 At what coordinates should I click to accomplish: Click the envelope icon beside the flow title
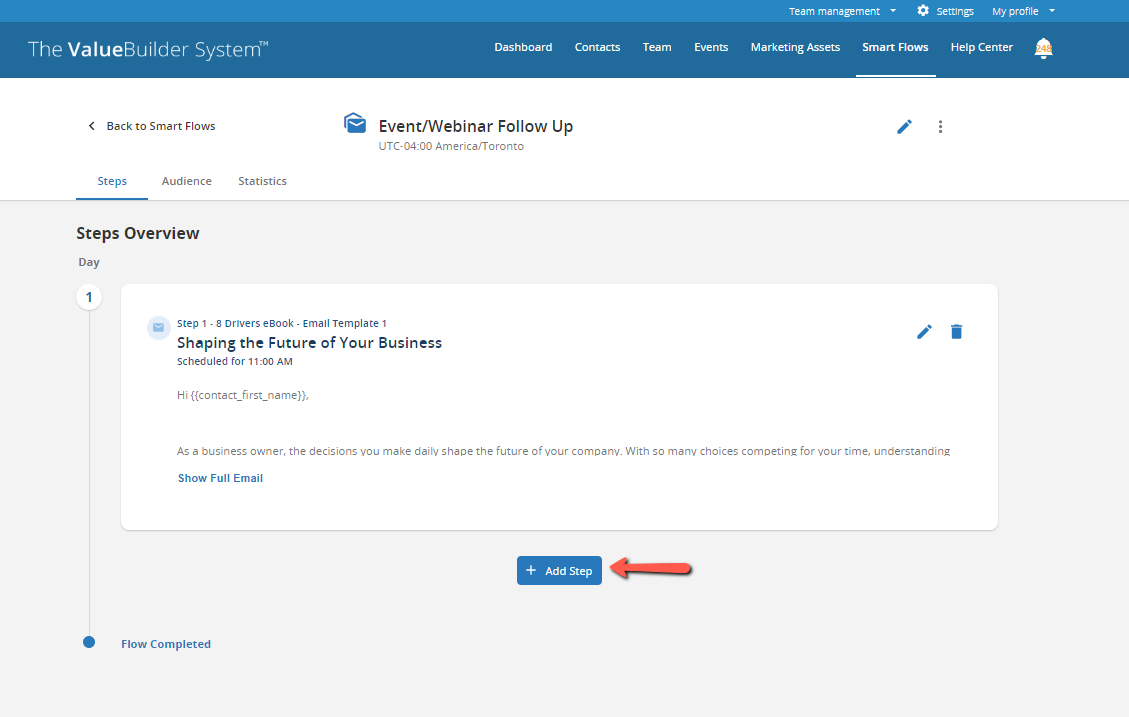(355, 121)
